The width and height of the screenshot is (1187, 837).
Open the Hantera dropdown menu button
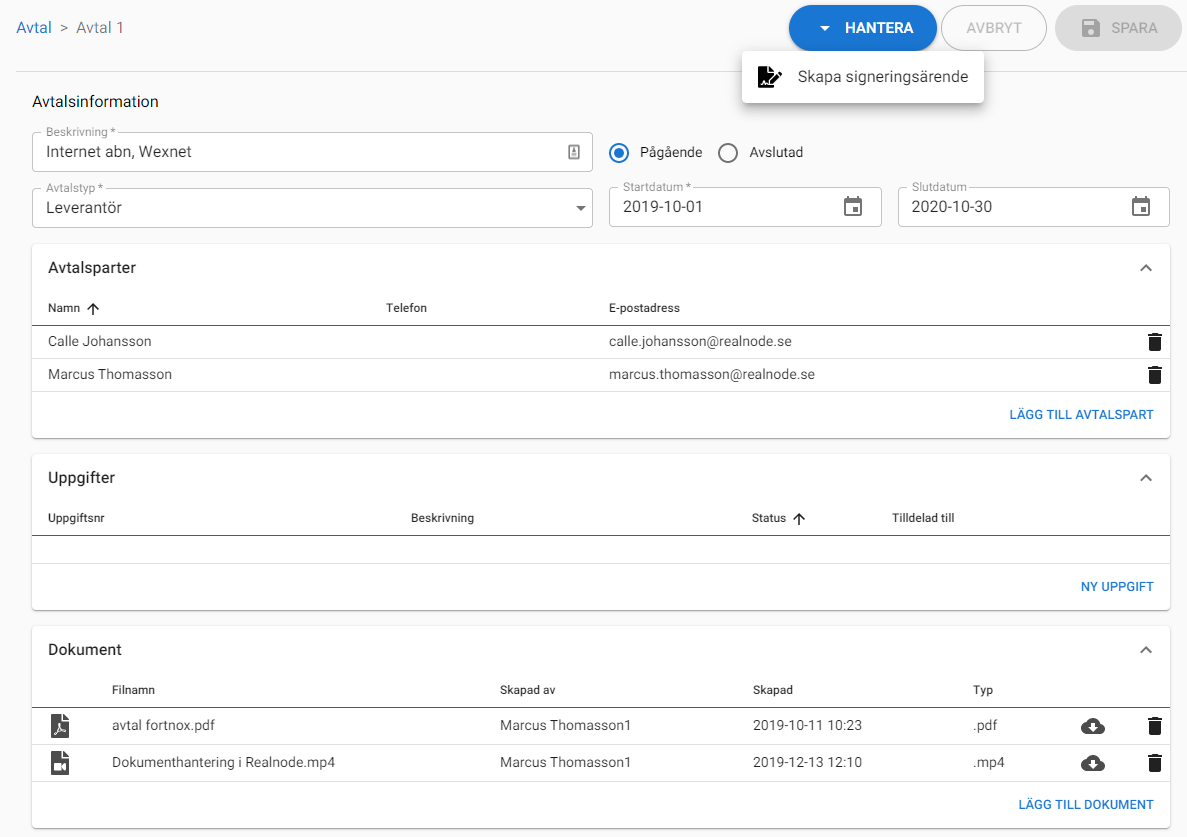click(862, 28)
